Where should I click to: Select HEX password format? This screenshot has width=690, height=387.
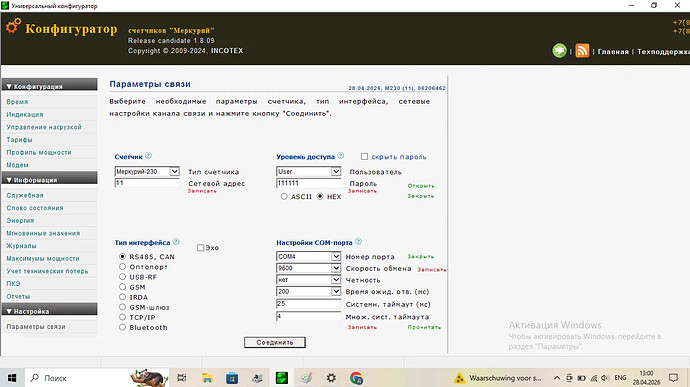[x=320, y=196]
